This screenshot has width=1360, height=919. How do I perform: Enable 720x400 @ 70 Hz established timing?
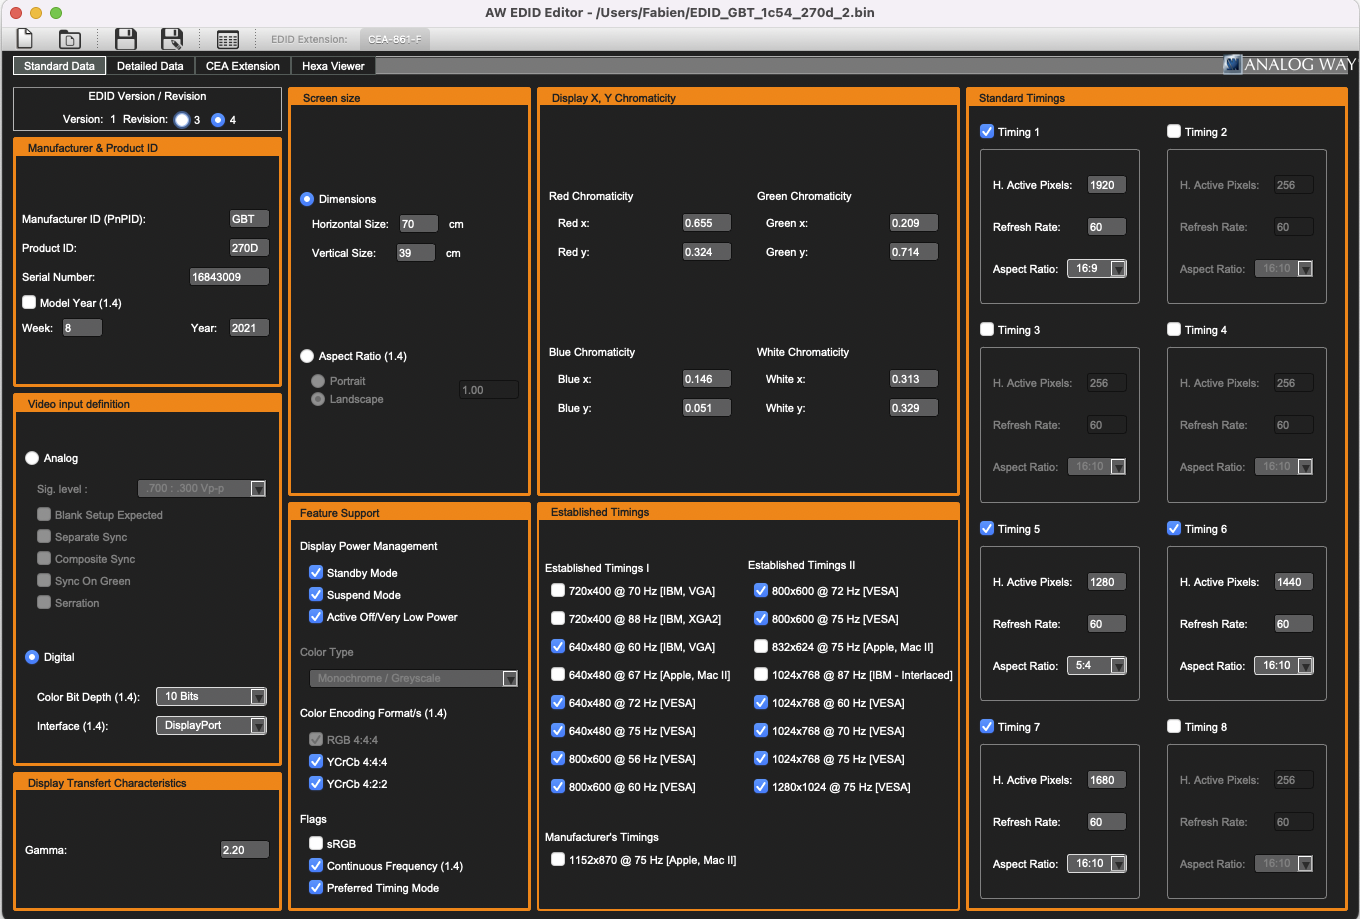558,591
